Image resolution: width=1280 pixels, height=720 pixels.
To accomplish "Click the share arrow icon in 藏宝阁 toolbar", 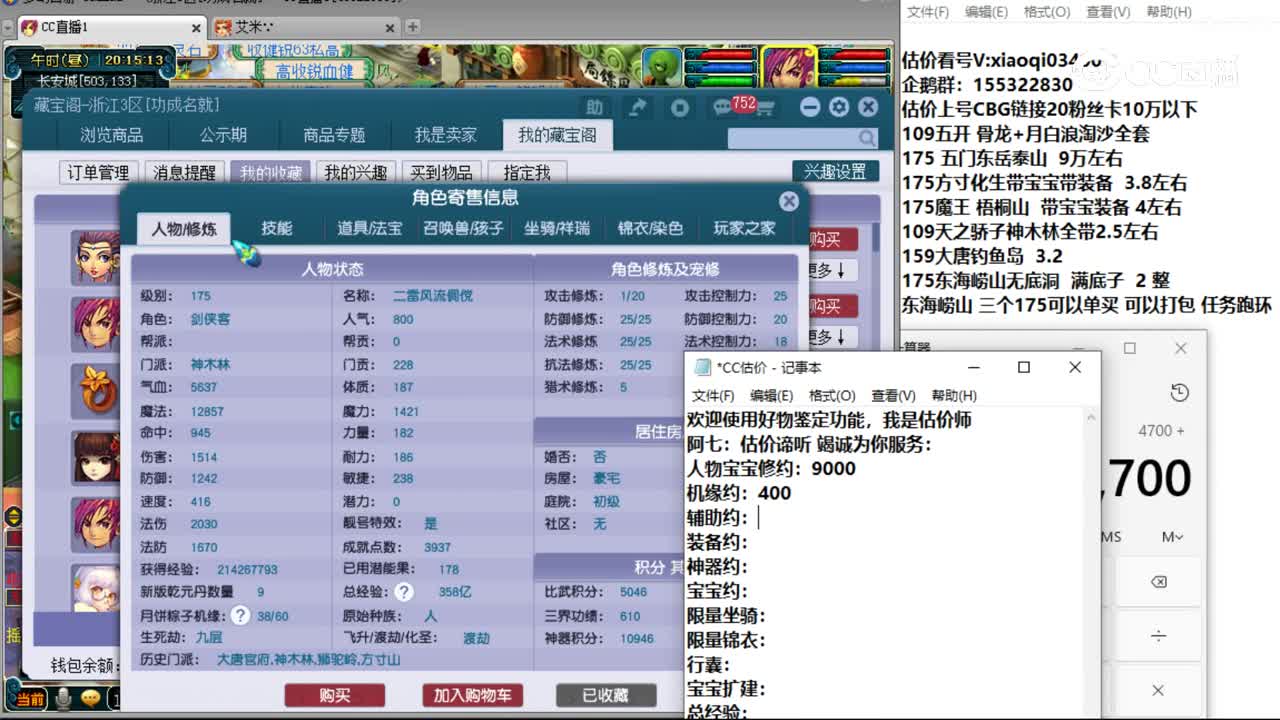I will (636, 107).
